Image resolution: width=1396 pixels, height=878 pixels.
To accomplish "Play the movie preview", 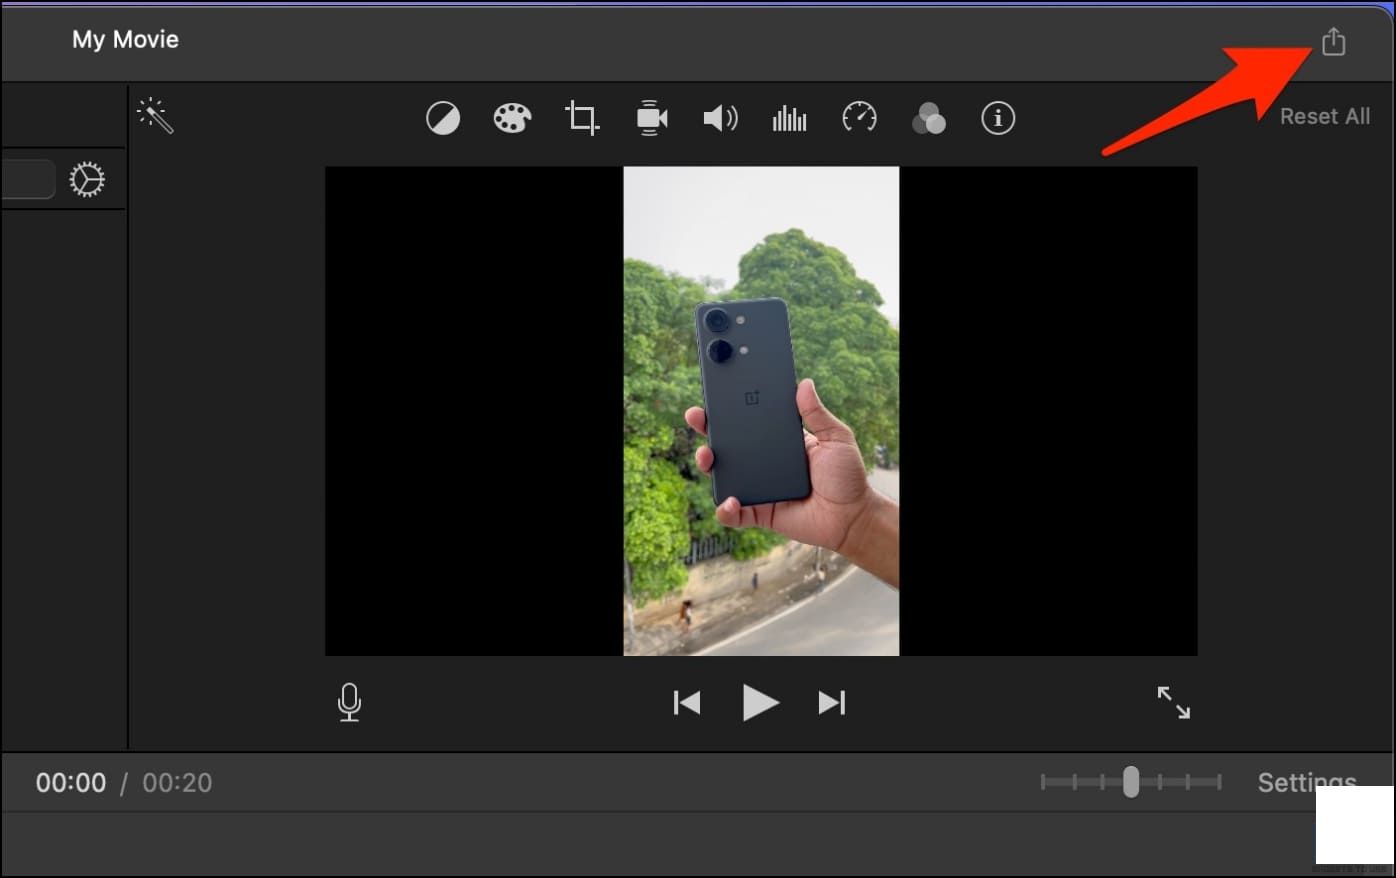I will (x=760, y=703).
